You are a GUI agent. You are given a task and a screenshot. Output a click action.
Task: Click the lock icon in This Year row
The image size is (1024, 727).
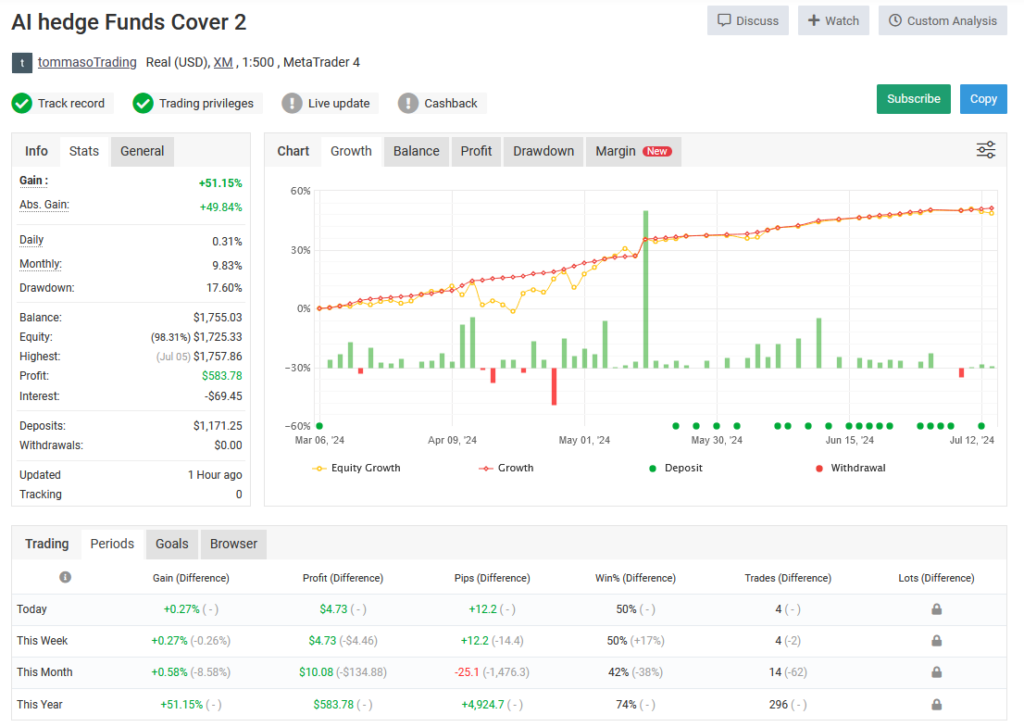click(x=936, y=704)
